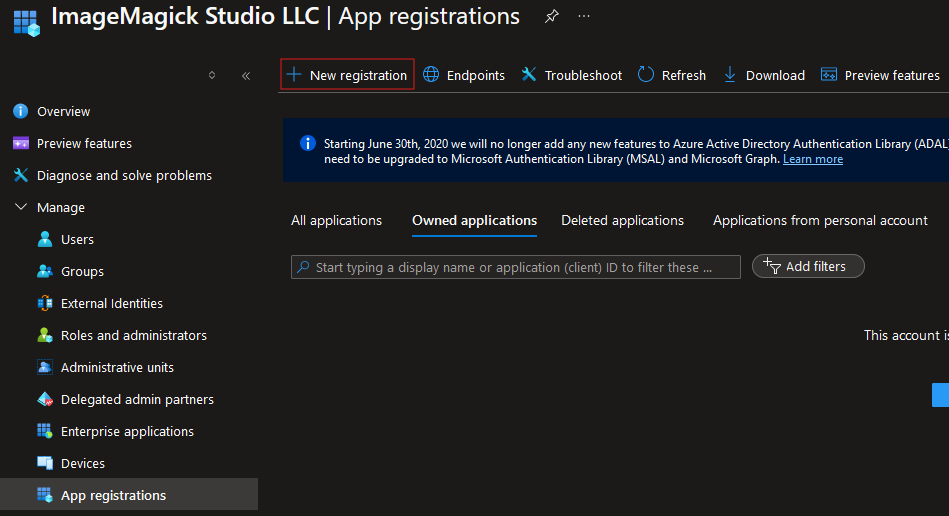949x516 pixels.
Task: Open the Deleted applications tab
Action: click(x=622, y=220)
